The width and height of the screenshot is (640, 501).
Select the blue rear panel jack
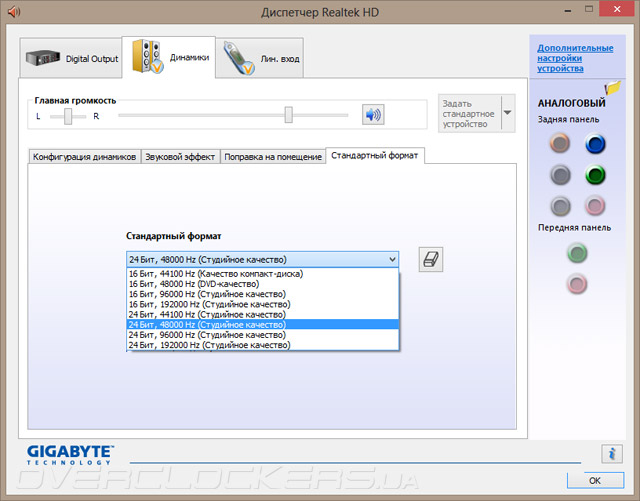(595, 144)
